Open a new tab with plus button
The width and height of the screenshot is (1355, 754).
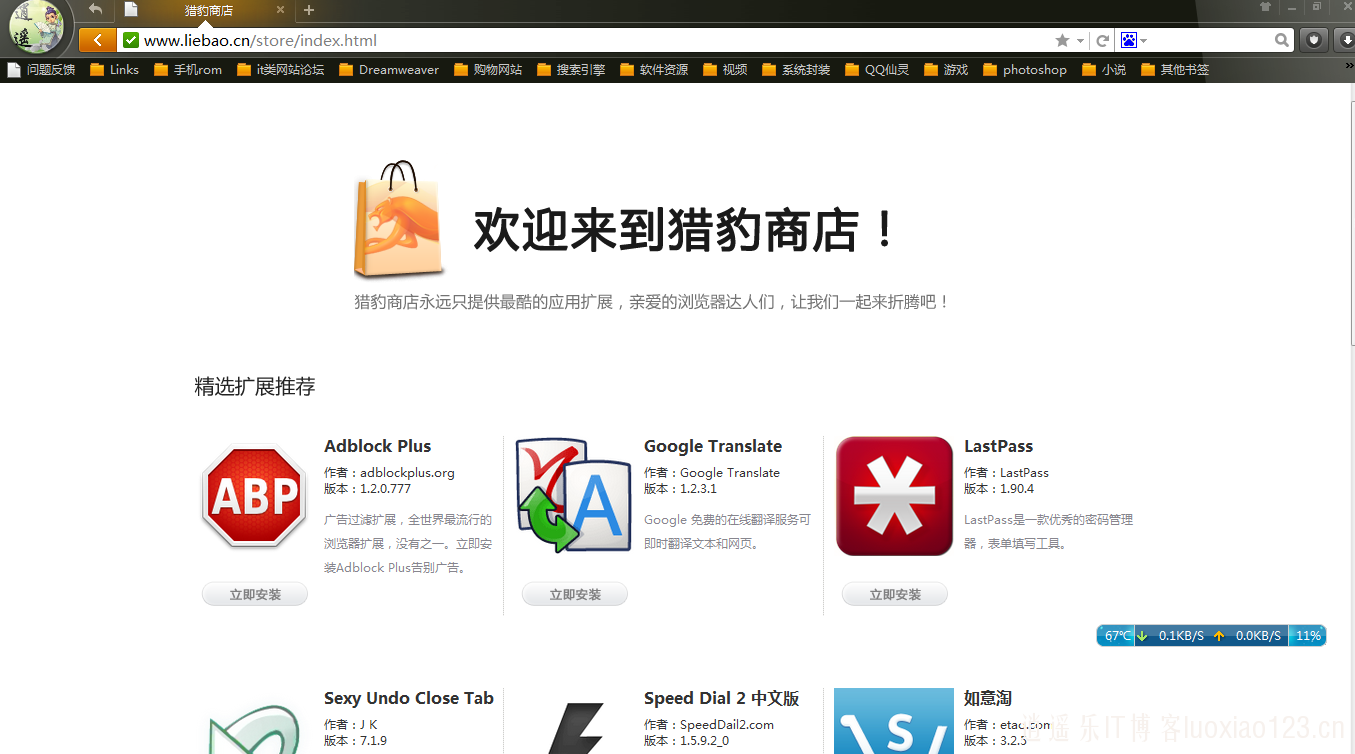pos(309,10)
